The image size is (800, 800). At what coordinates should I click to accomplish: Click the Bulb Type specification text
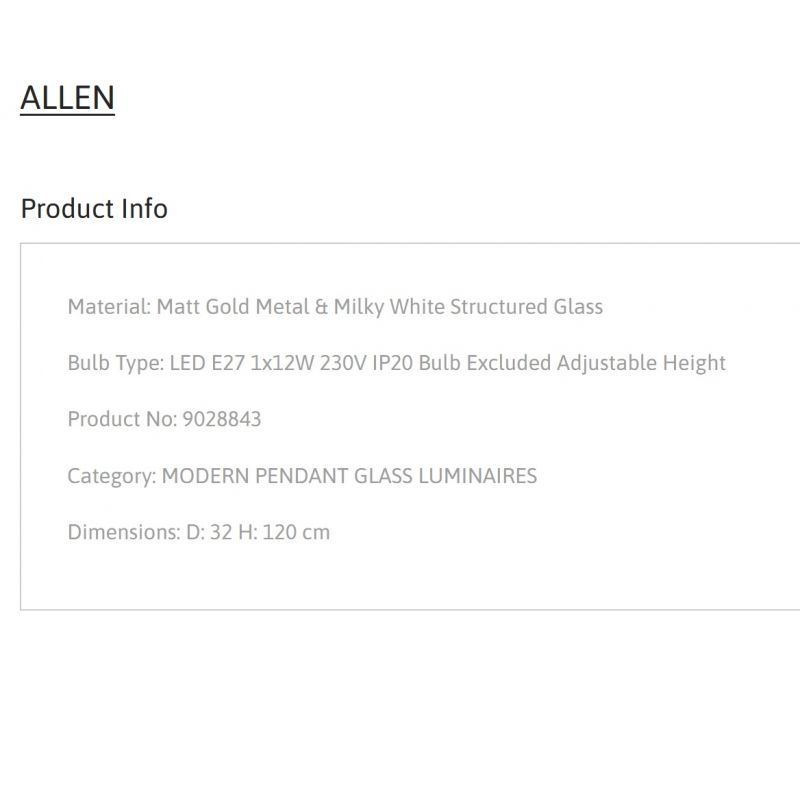pyautogui.click(x=396, y=363)
